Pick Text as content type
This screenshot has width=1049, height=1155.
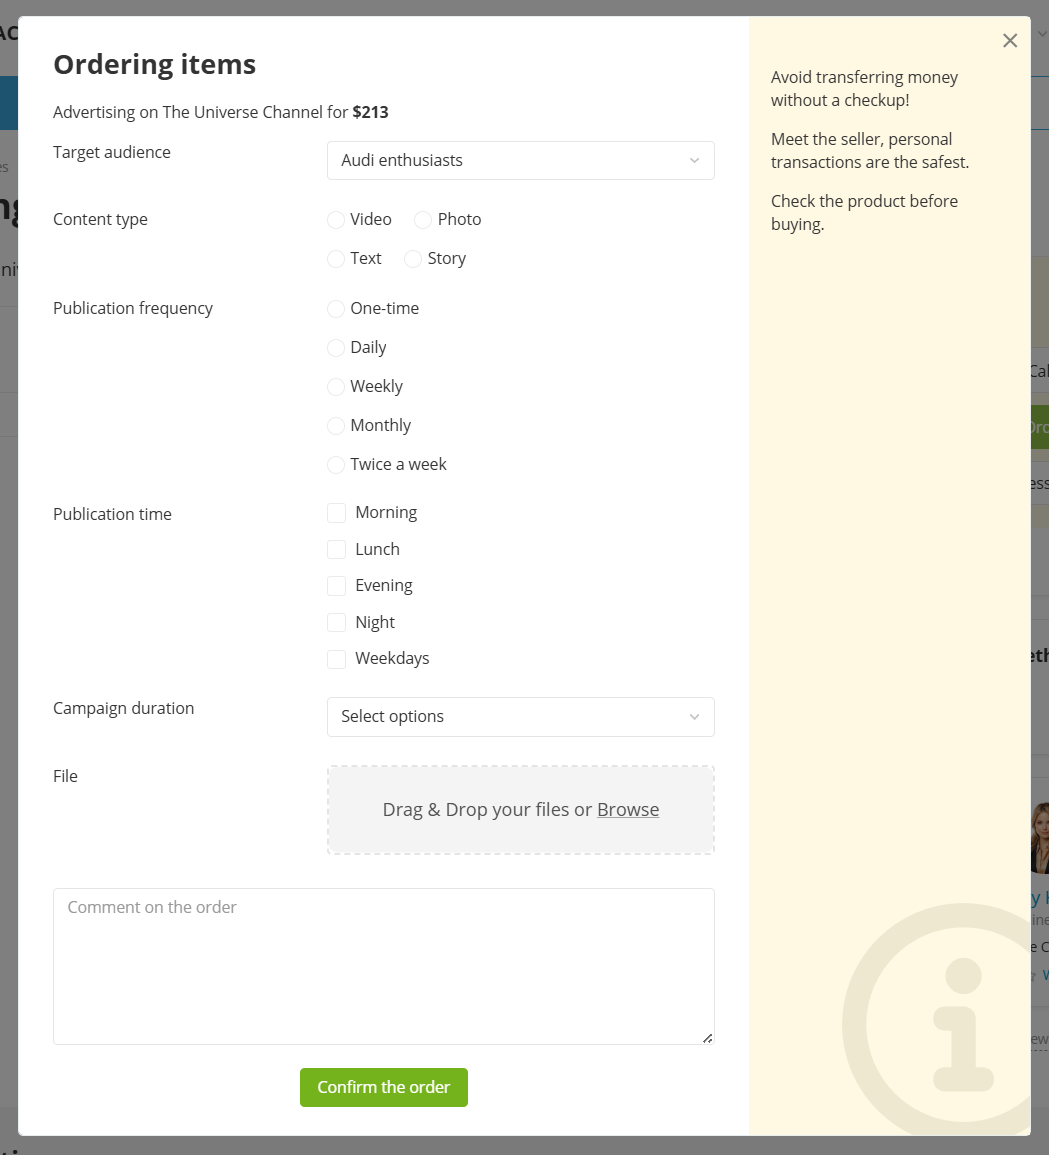point(337,259)
